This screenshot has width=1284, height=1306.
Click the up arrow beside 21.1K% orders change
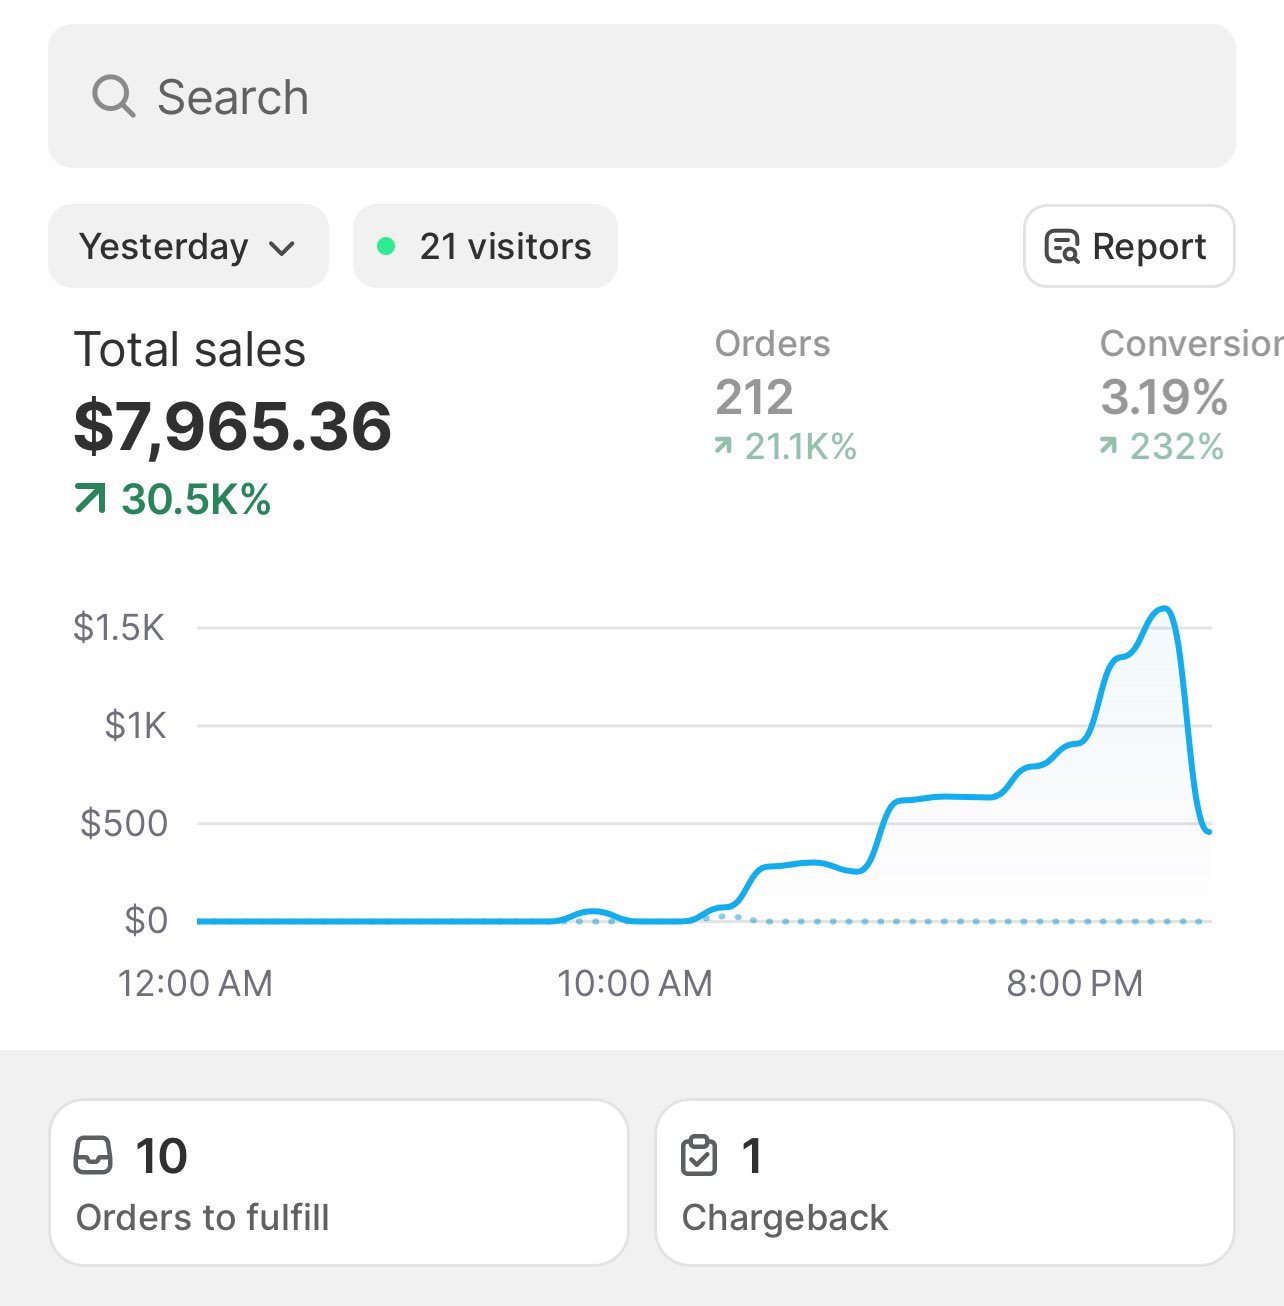pos(723,447)
